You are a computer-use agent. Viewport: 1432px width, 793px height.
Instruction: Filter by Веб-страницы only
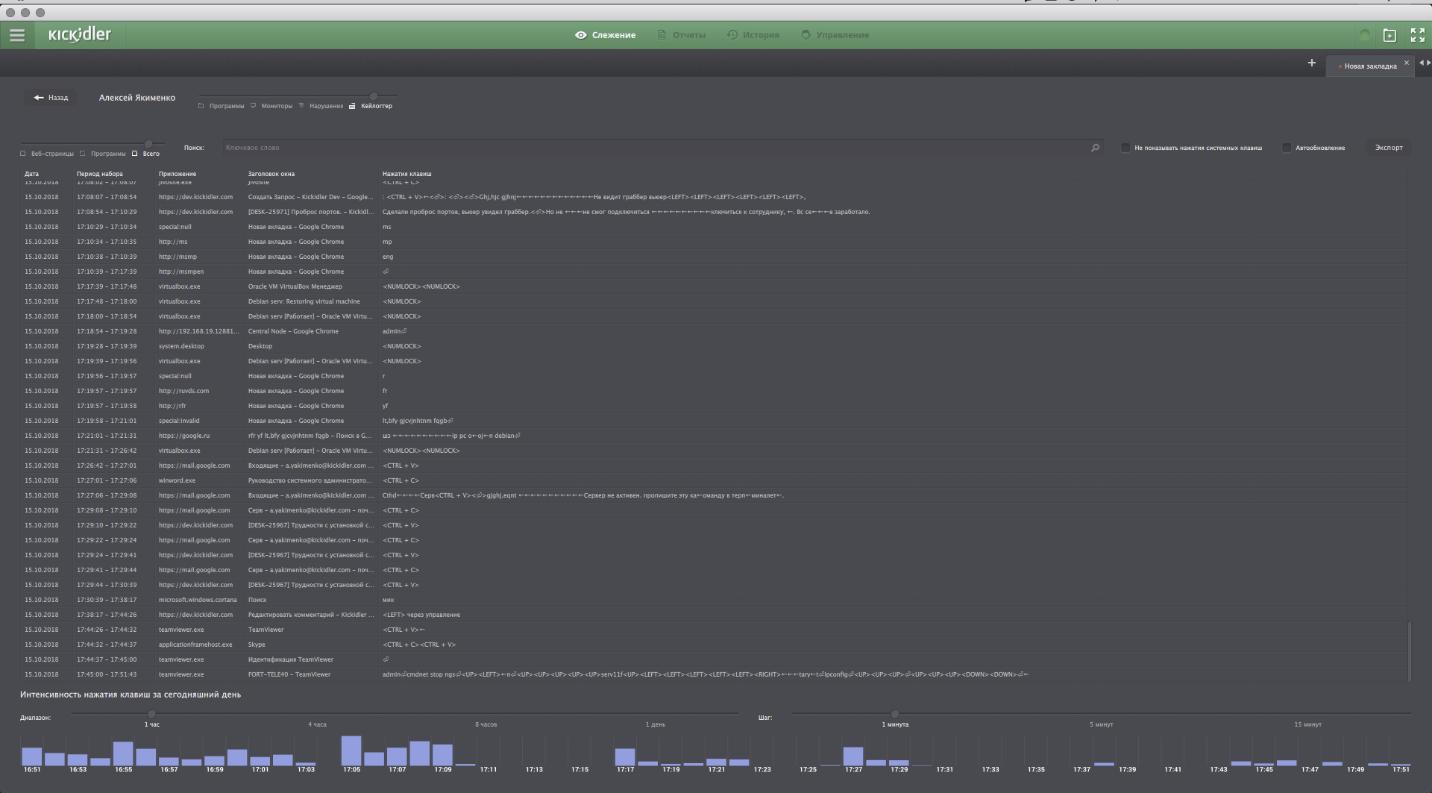47,153
